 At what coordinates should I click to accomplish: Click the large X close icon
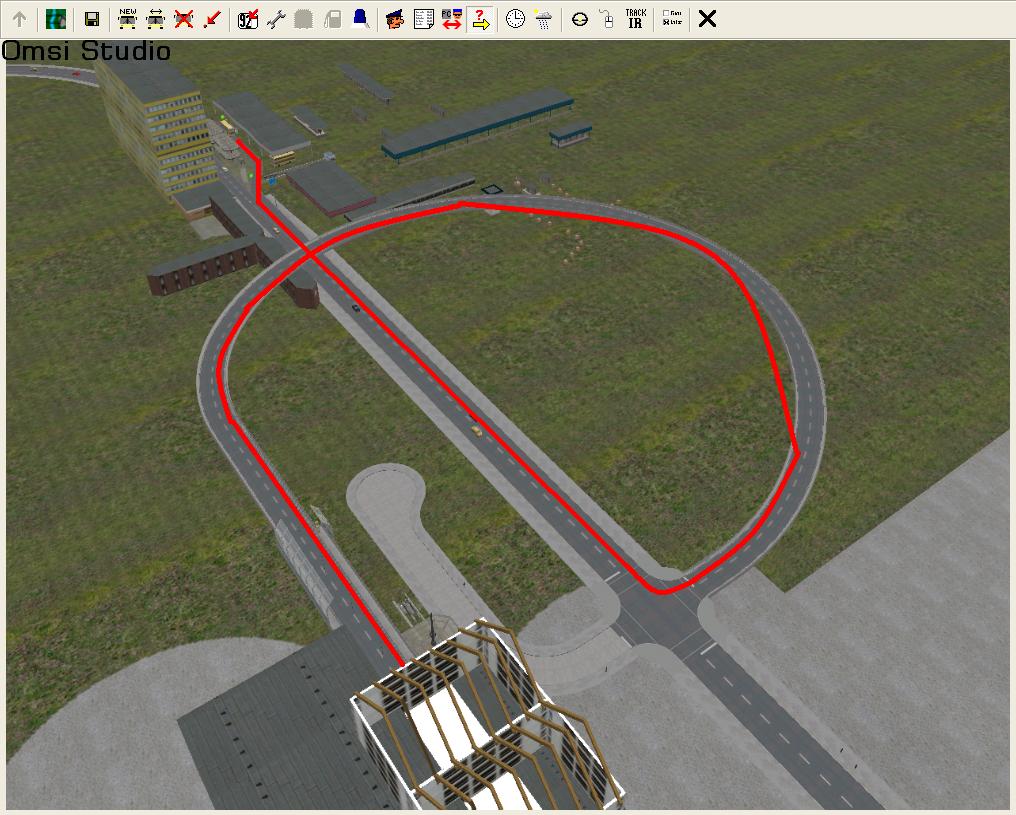click(708, 19)
